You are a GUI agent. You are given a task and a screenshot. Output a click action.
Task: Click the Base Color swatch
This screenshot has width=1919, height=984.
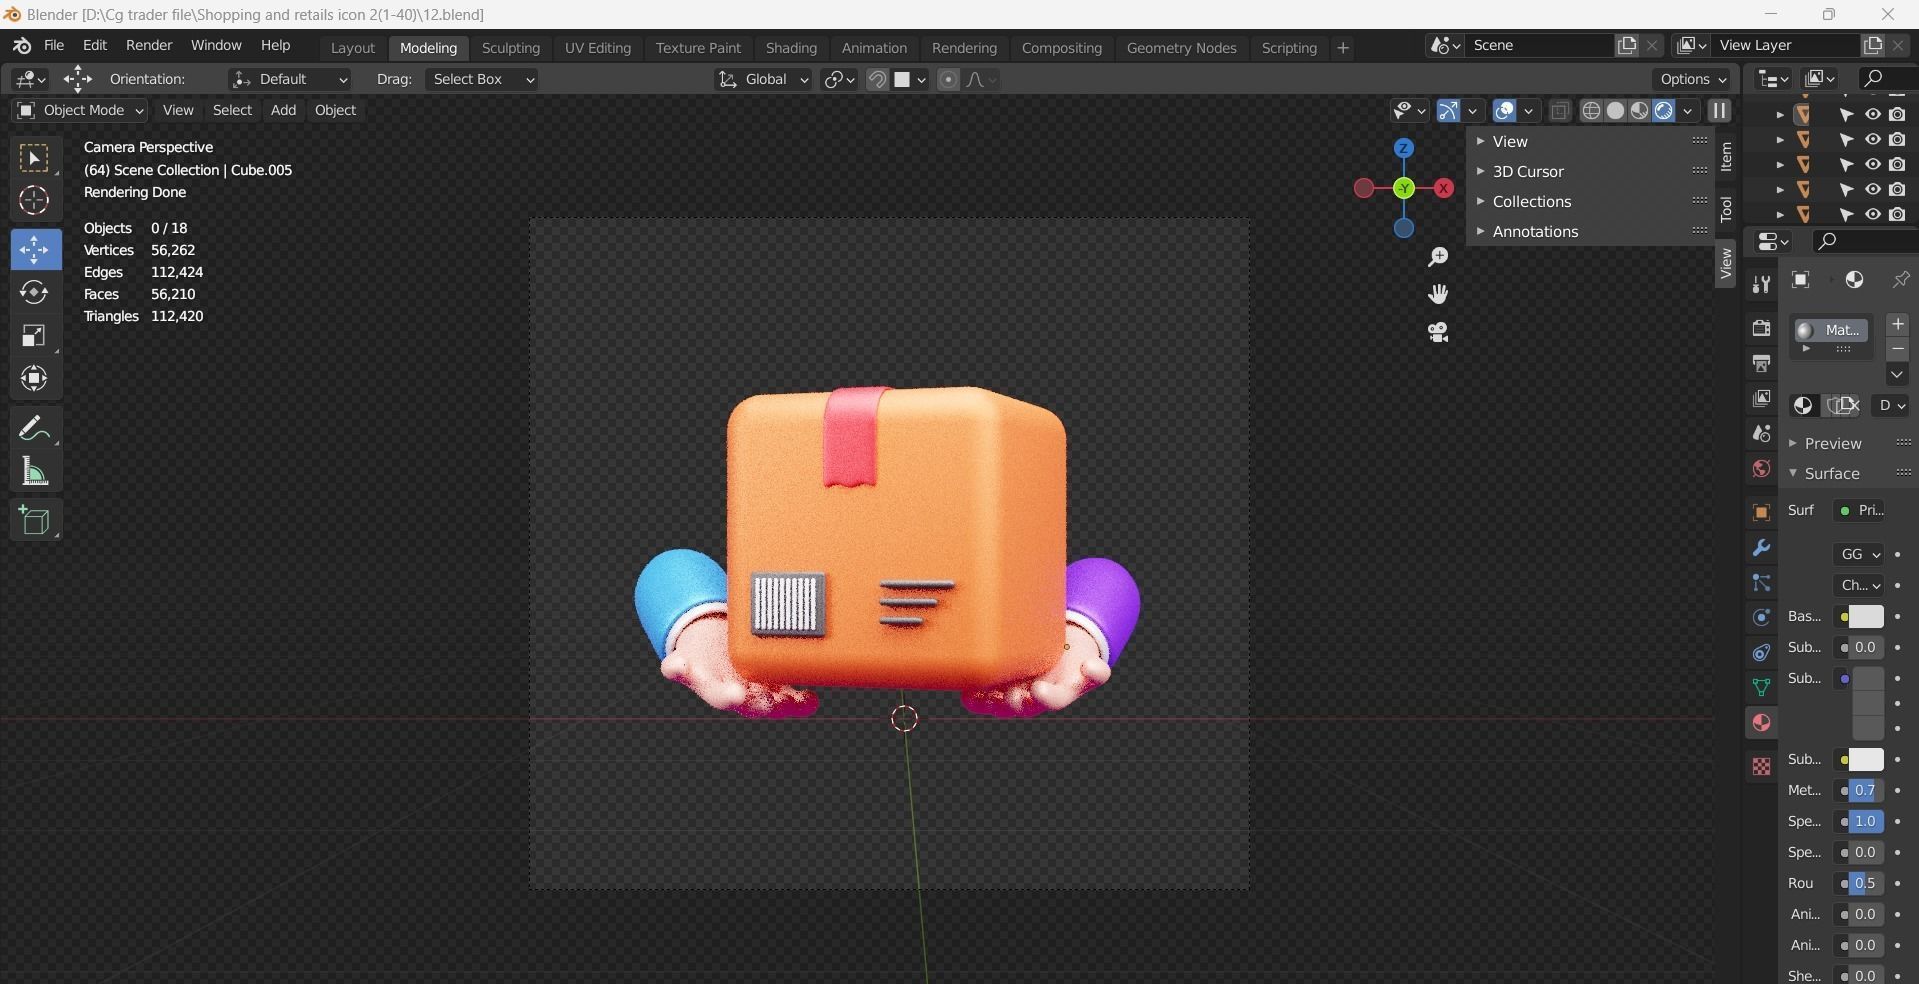click(1865, 617)
